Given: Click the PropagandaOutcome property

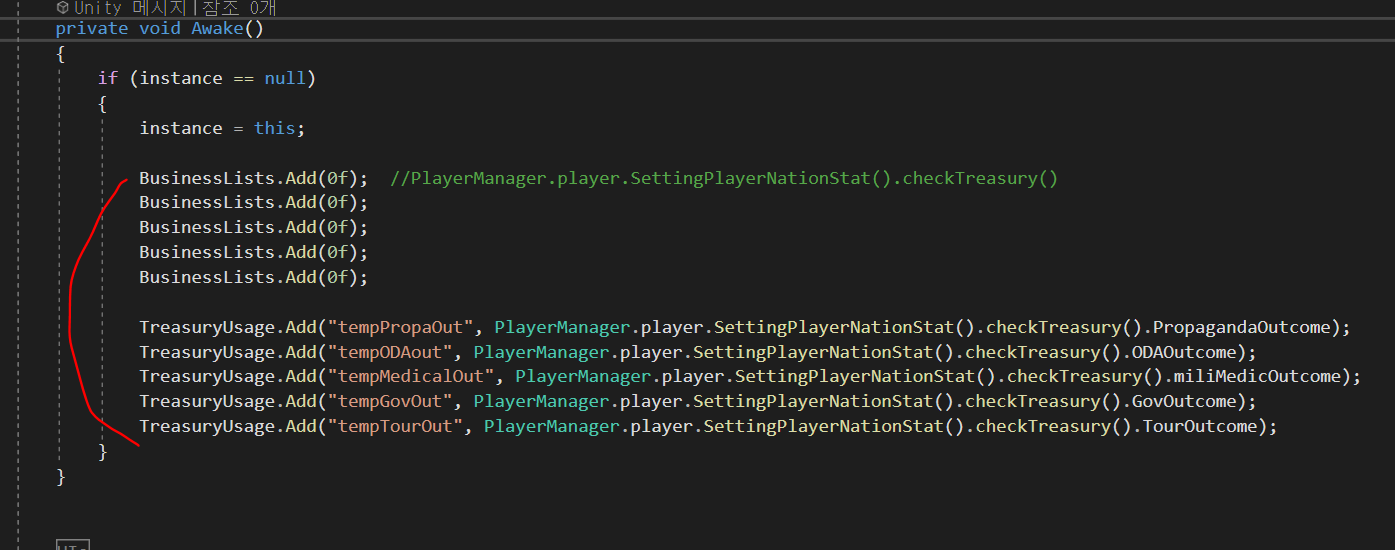Looking at the screenshot, I should (x=1243, y=327).
